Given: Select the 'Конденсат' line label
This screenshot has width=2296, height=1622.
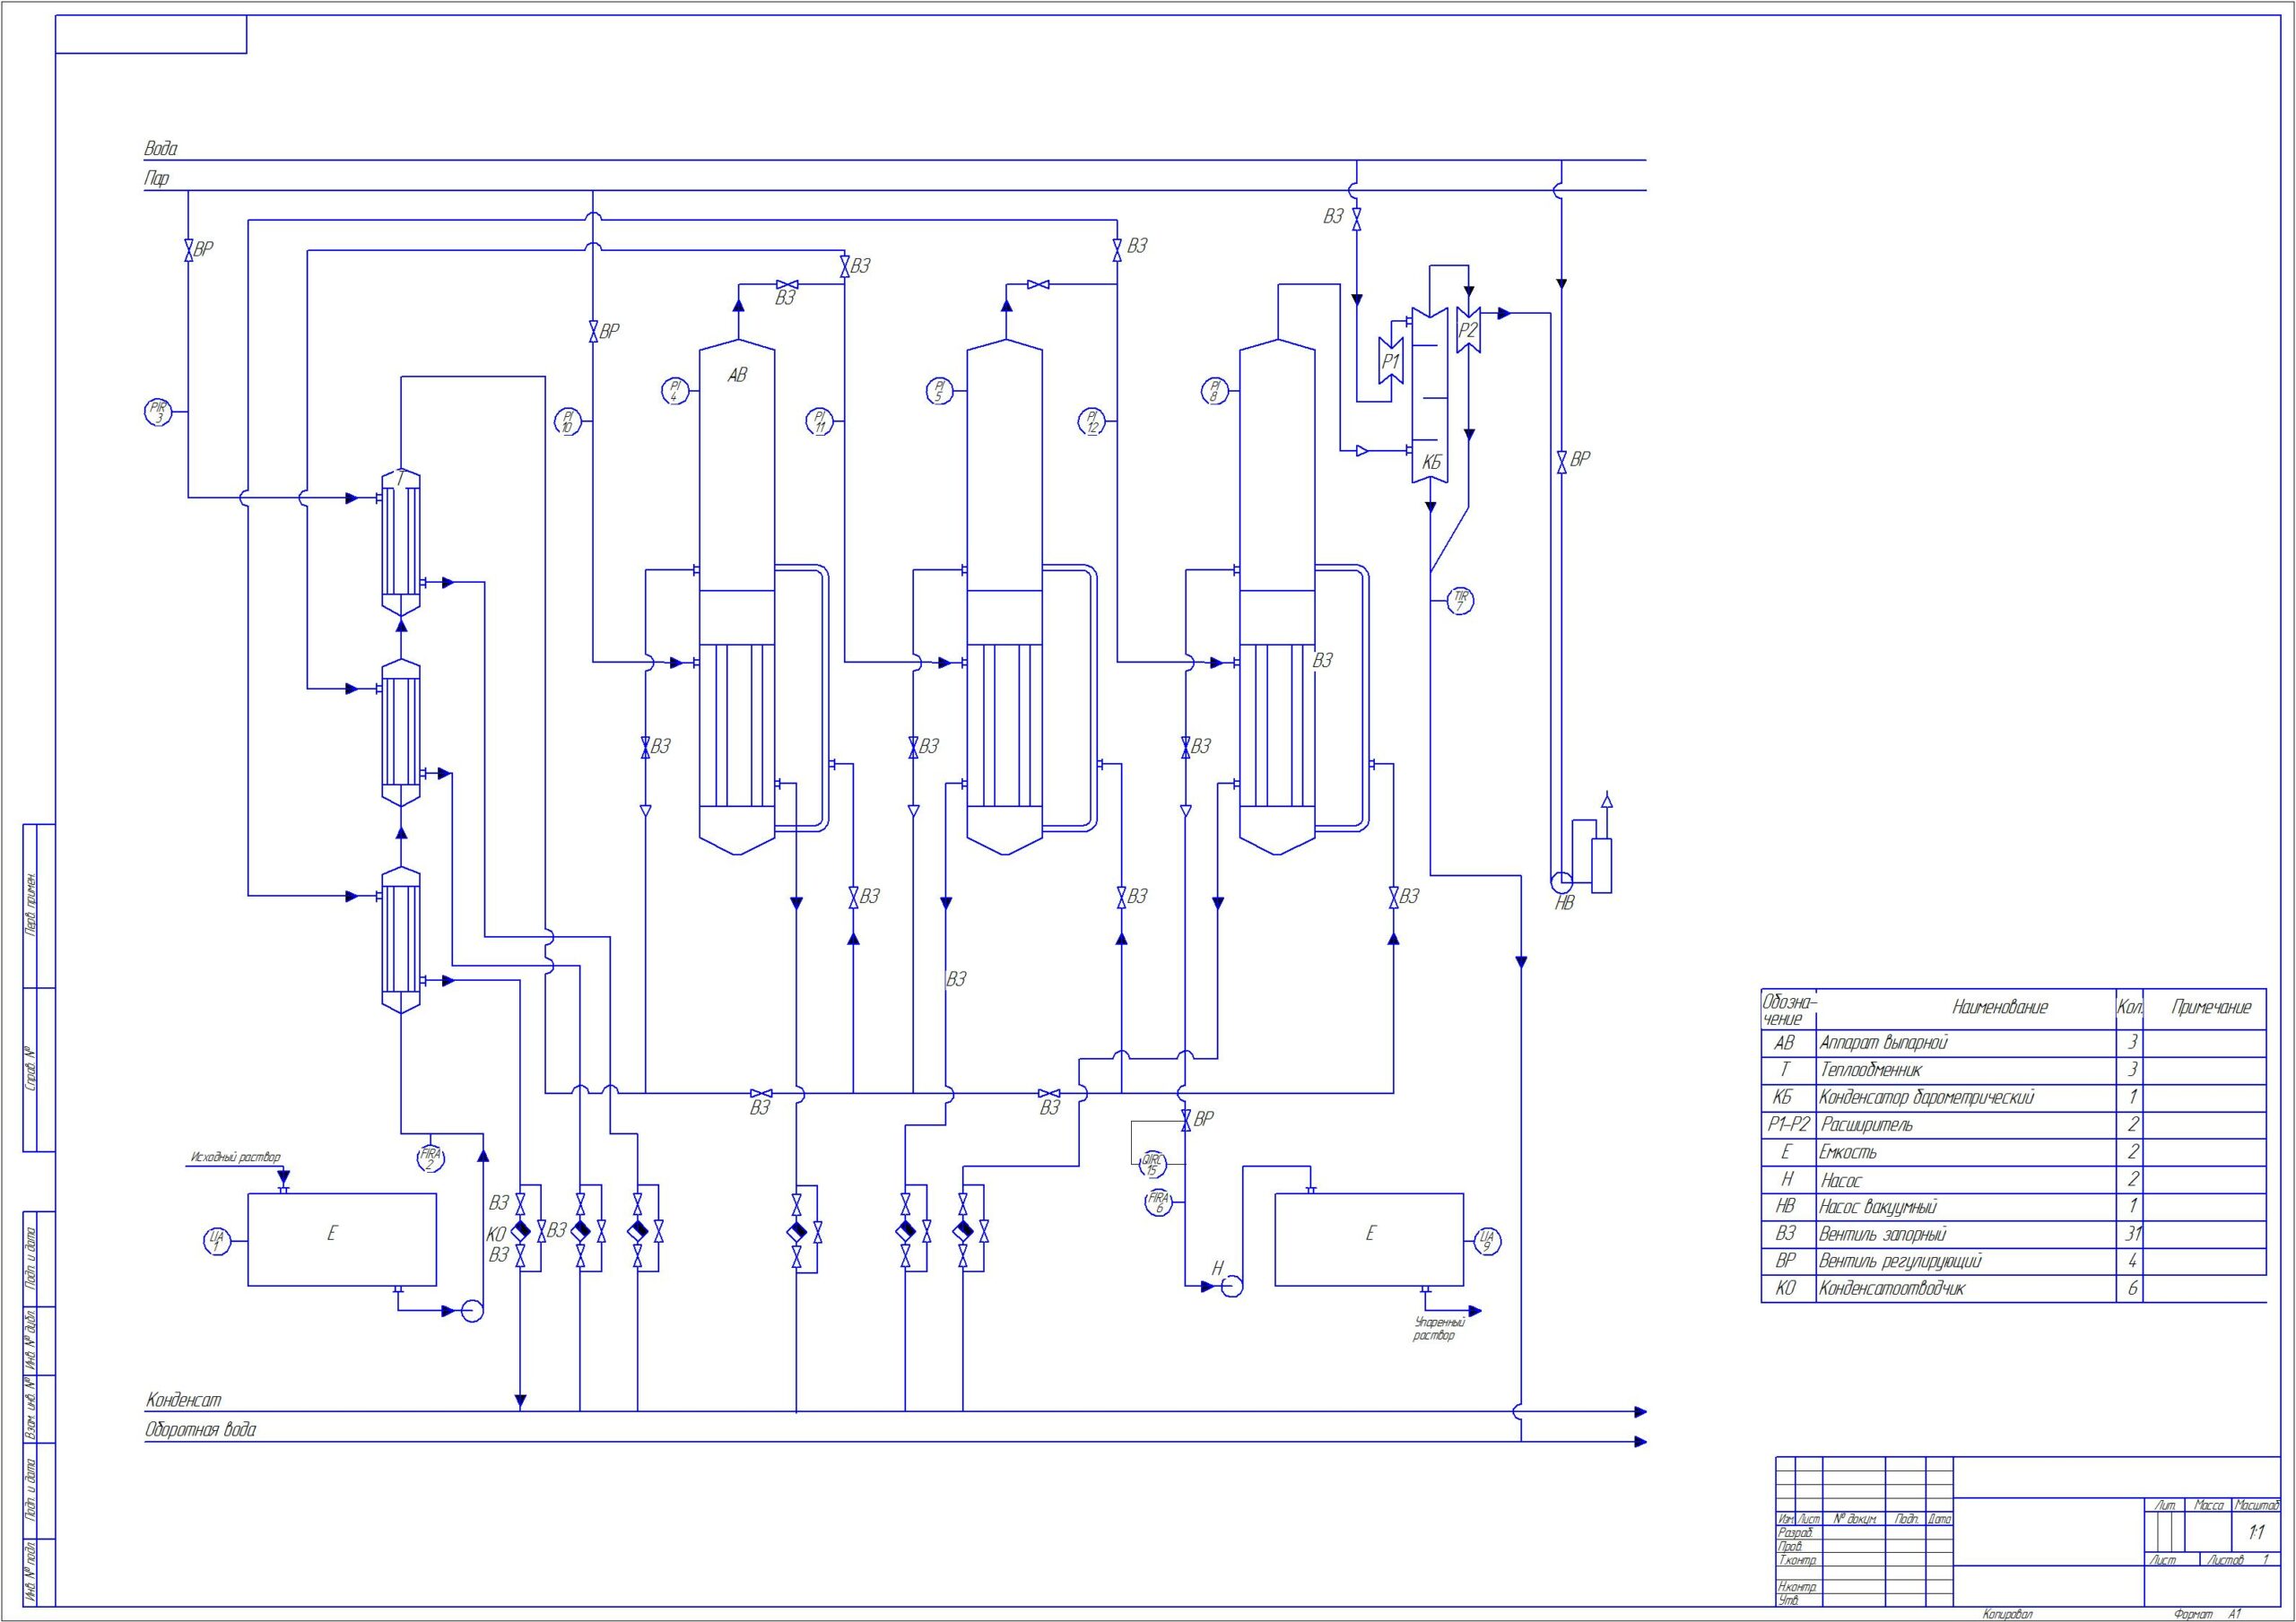Looking at the screenshot, I should tap(183, 1401).
